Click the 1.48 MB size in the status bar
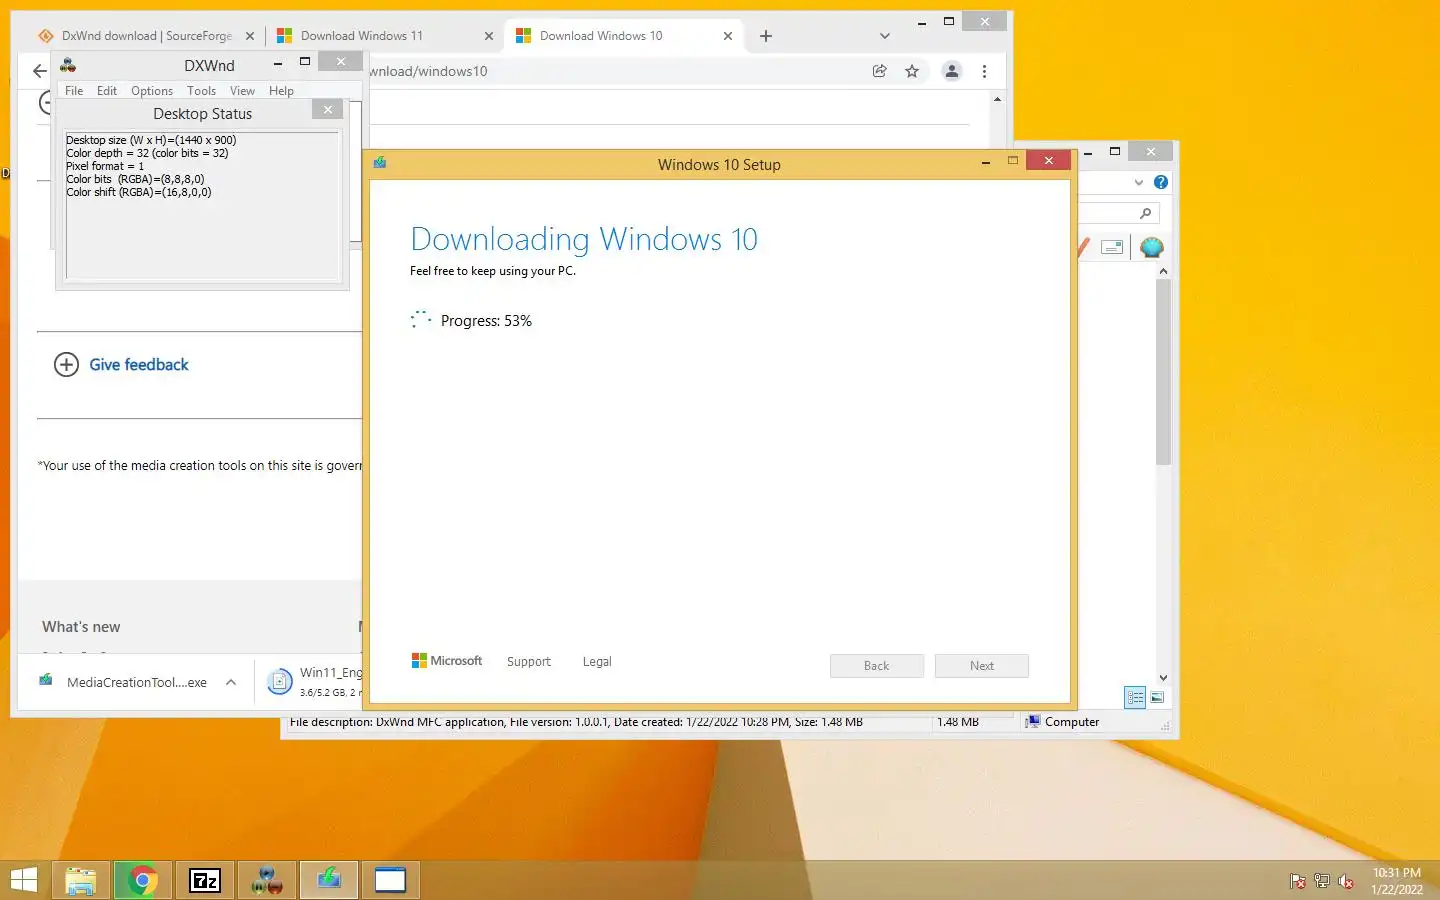The width and height of the screenshot is (1440, 900). coord(958,722)
